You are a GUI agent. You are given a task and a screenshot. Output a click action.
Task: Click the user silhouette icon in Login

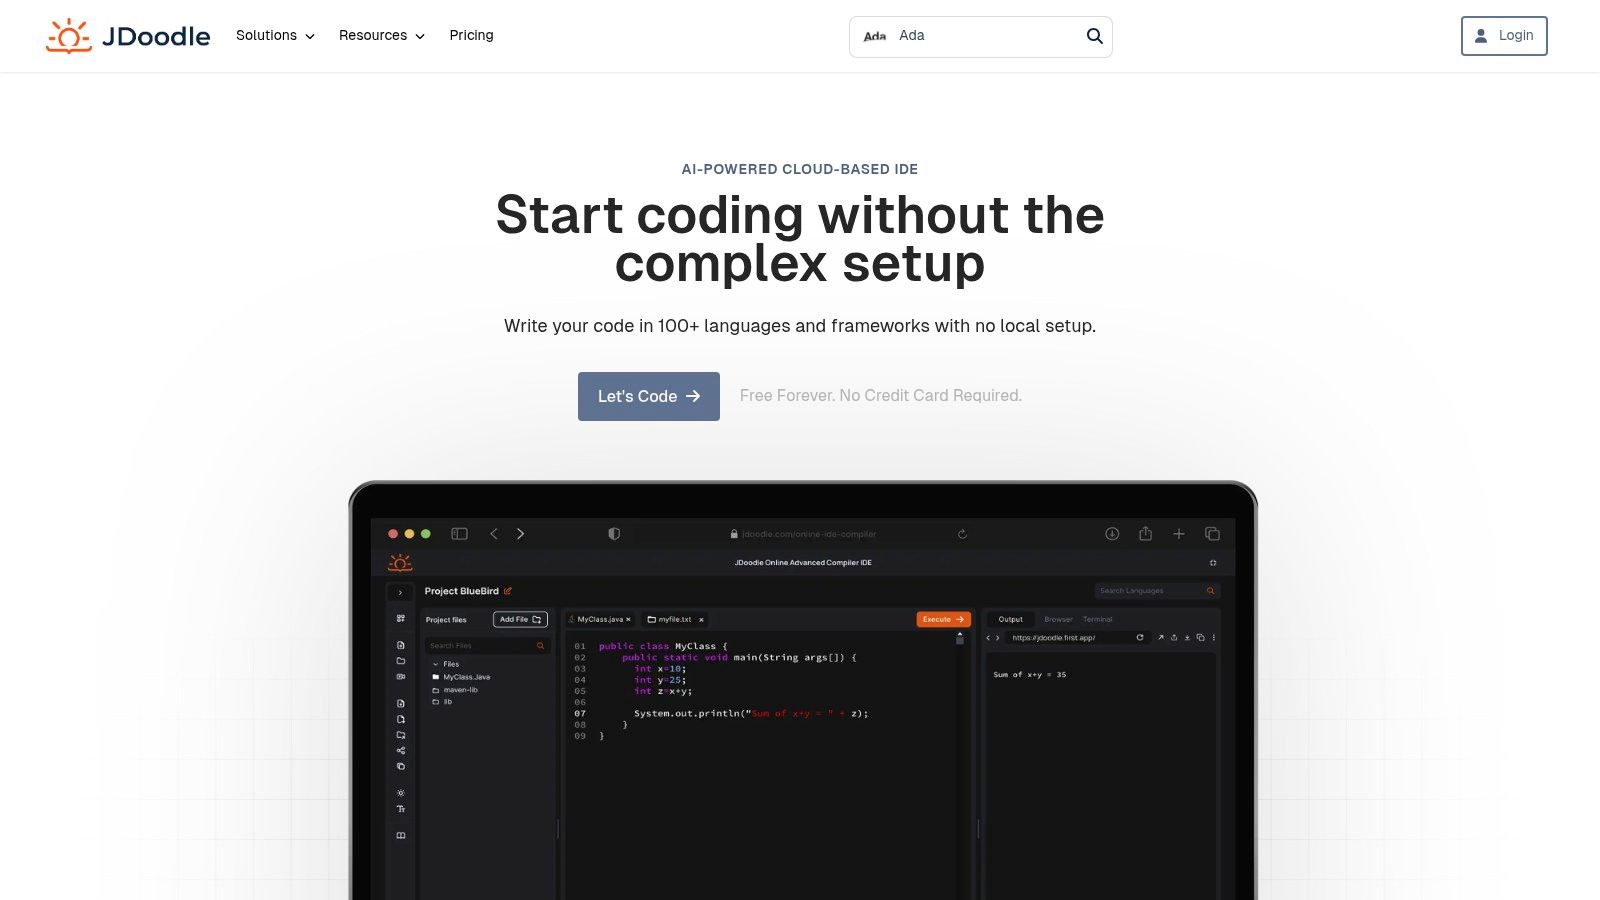coord(1481,36)
